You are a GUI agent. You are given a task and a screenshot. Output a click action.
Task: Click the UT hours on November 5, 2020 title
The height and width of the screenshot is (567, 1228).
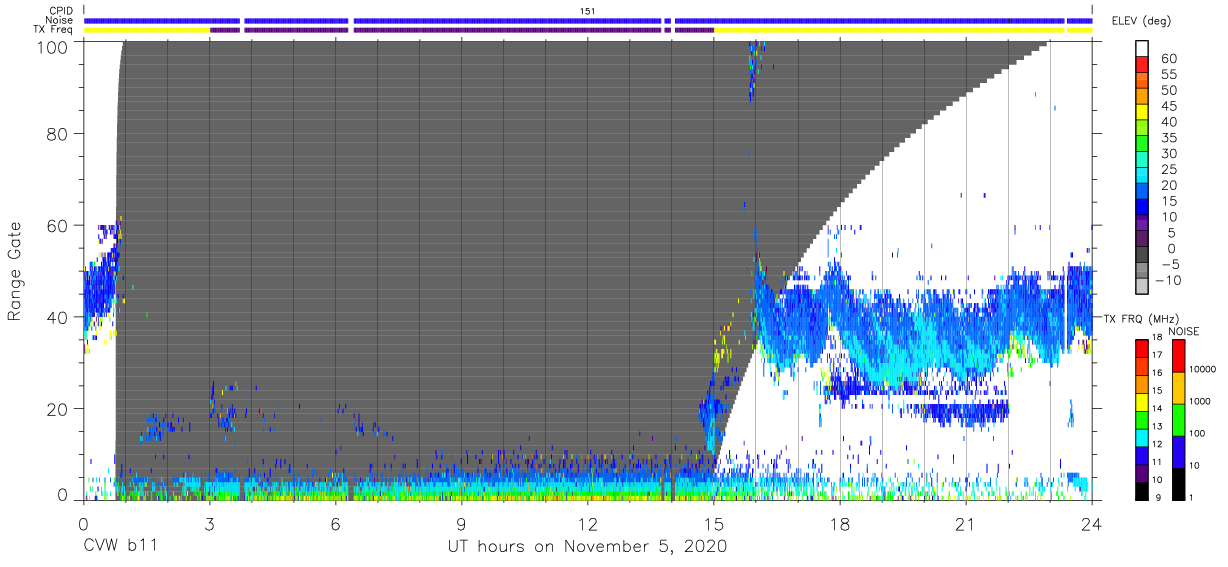[587, 547]
